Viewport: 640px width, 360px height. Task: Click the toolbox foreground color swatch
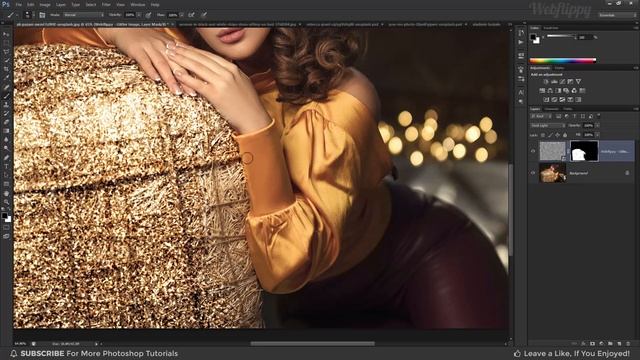click(4, 216)
